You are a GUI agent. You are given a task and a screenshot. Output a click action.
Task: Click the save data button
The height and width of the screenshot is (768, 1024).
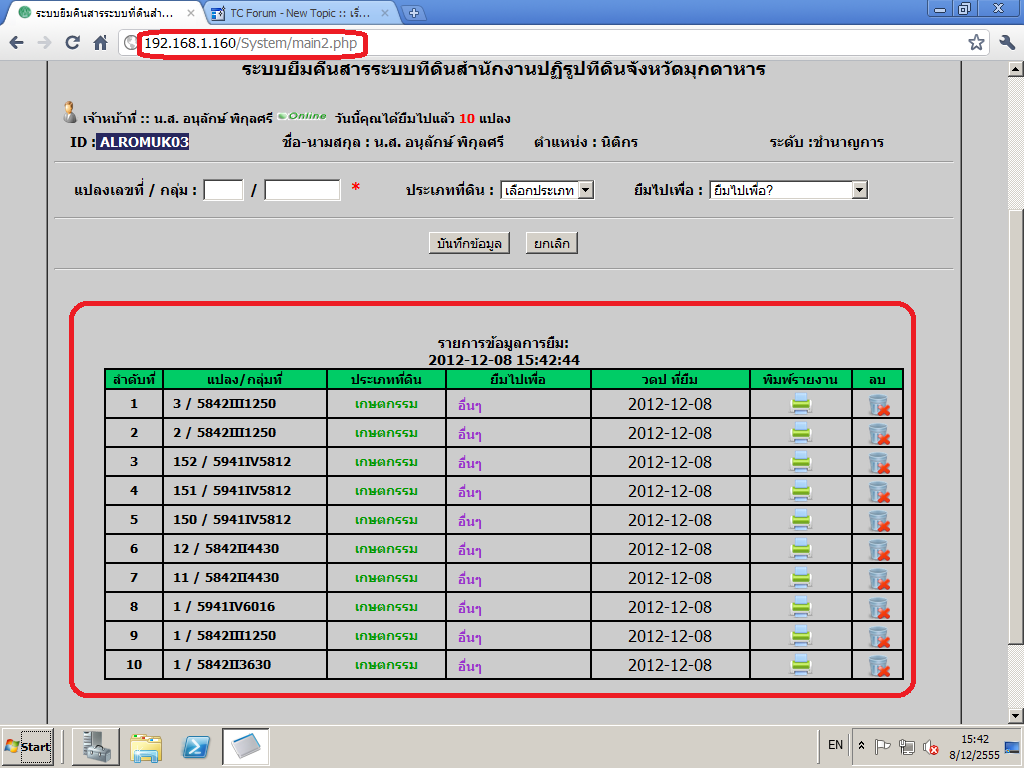469,243
